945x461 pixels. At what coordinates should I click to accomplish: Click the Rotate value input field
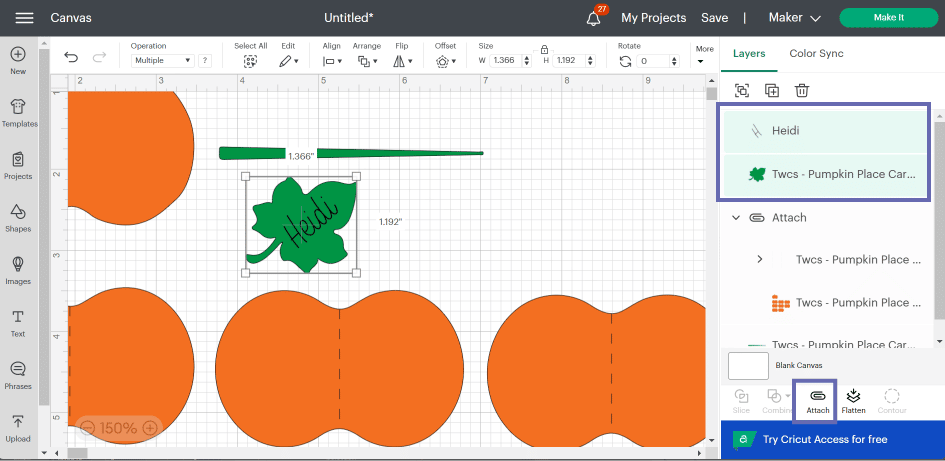(652, 60)
